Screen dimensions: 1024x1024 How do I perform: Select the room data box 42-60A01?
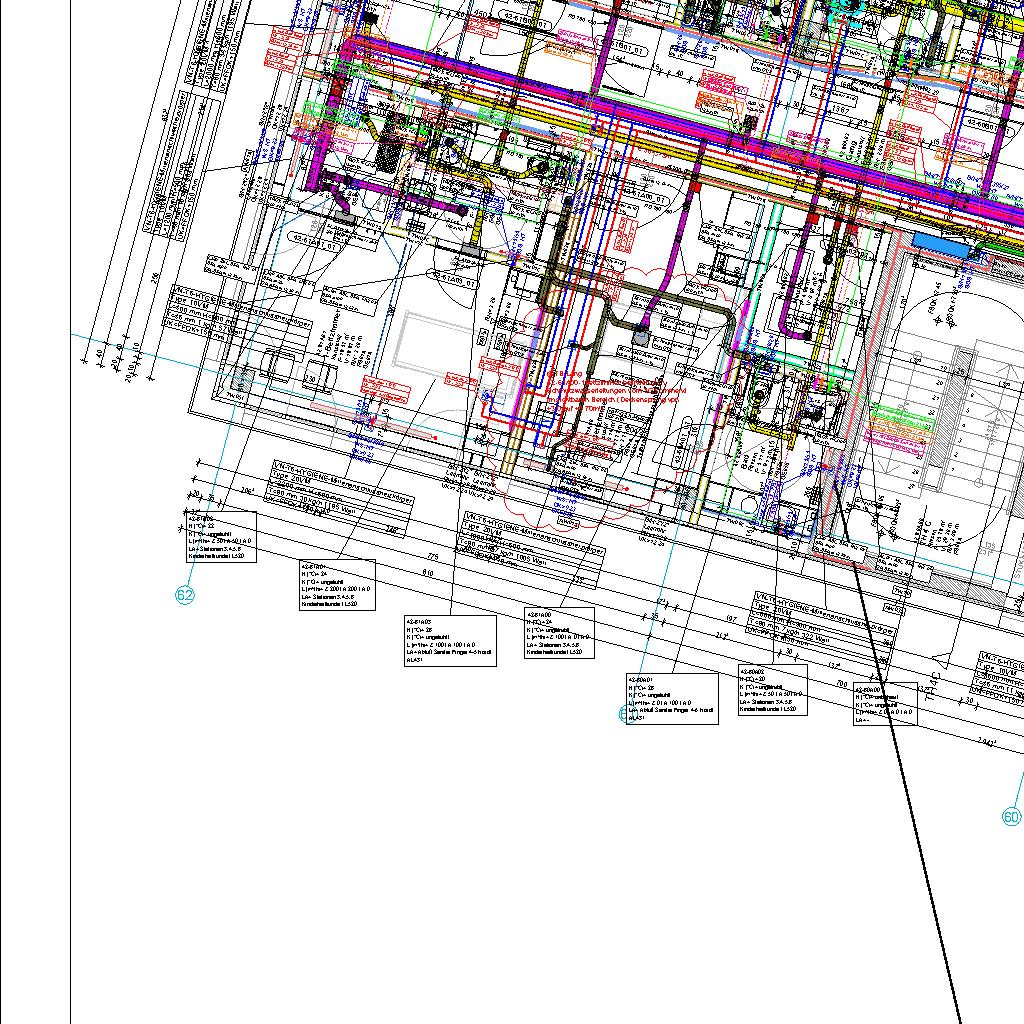click(x=671, y=699)
